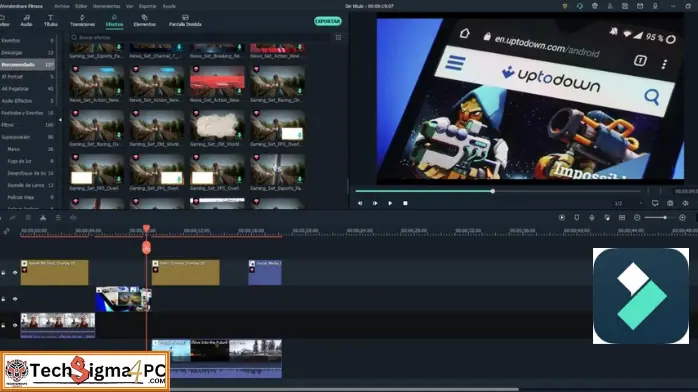Click the effects search field
This screenshot has height=392, width=698.
coord(200,38)
